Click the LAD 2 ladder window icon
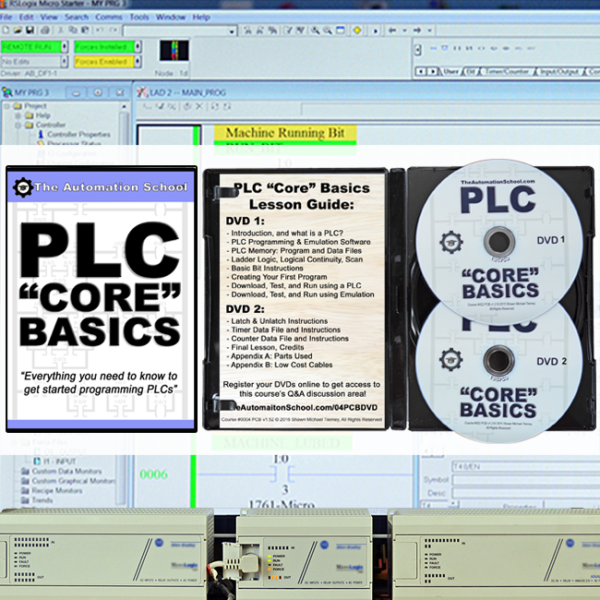Screen dimensions: 600x600 [142, 92]
